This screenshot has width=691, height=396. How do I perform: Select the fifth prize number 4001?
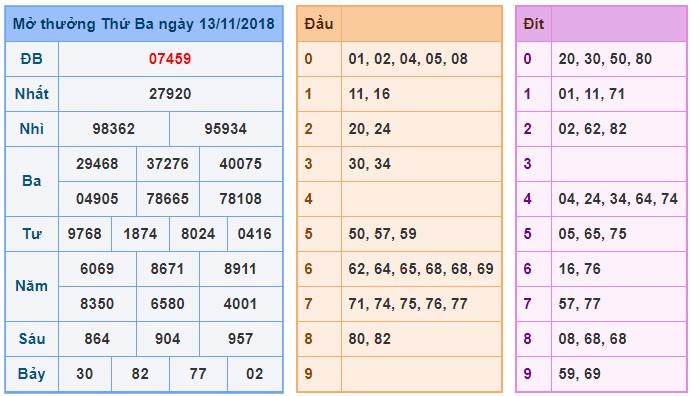pos(240,303)
